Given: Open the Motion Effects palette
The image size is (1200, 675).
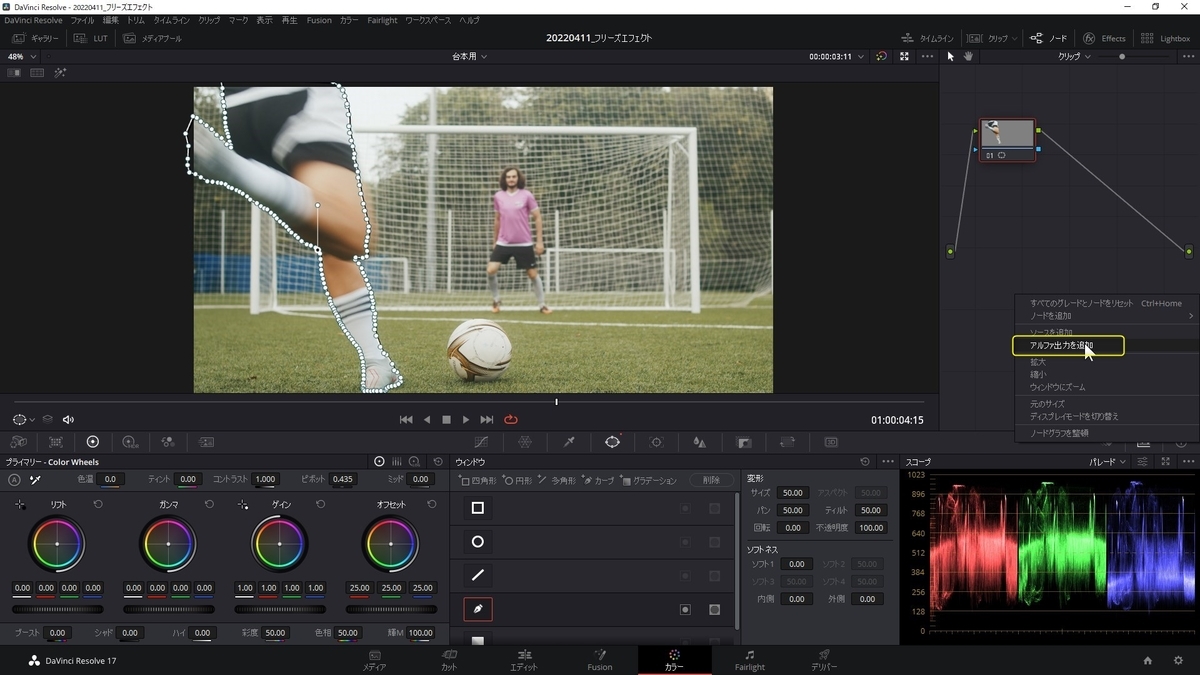Looking at the screenshot, I should [x=206, y=442].
